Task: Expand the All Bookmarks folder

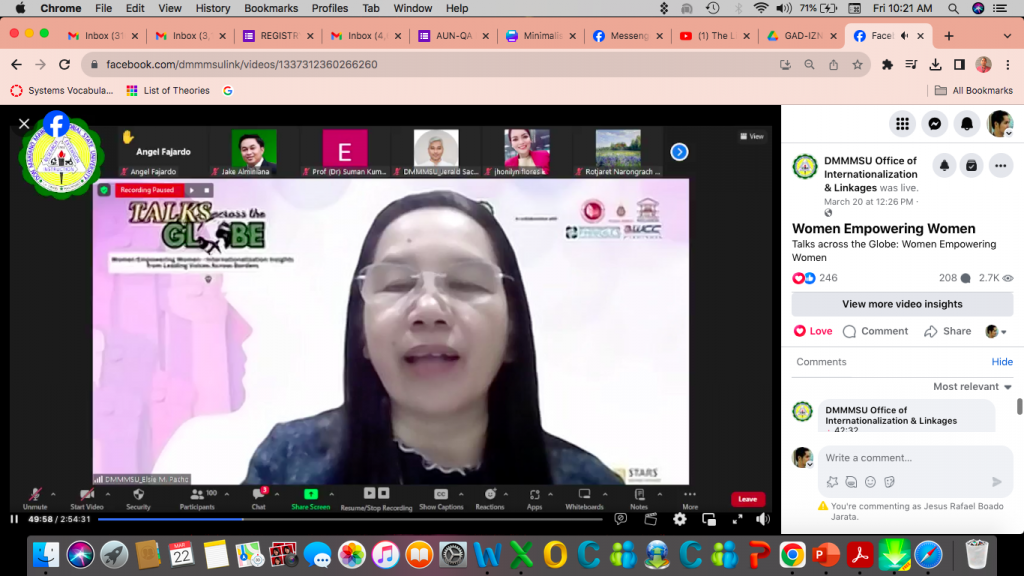Action: (974, 91)
